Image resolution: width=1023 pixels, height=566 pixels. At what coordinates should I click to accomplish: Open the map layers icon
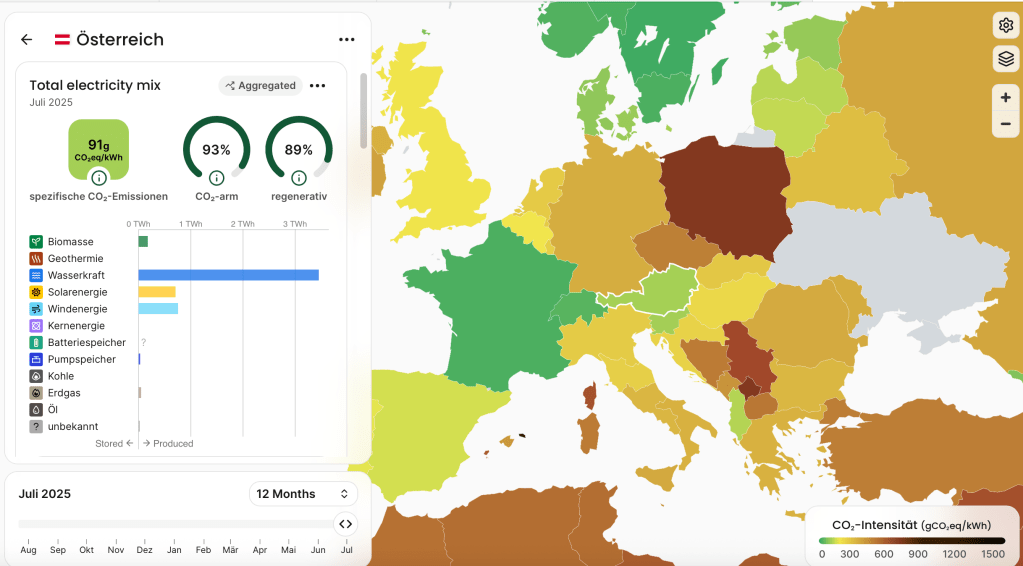[1005, 59]
